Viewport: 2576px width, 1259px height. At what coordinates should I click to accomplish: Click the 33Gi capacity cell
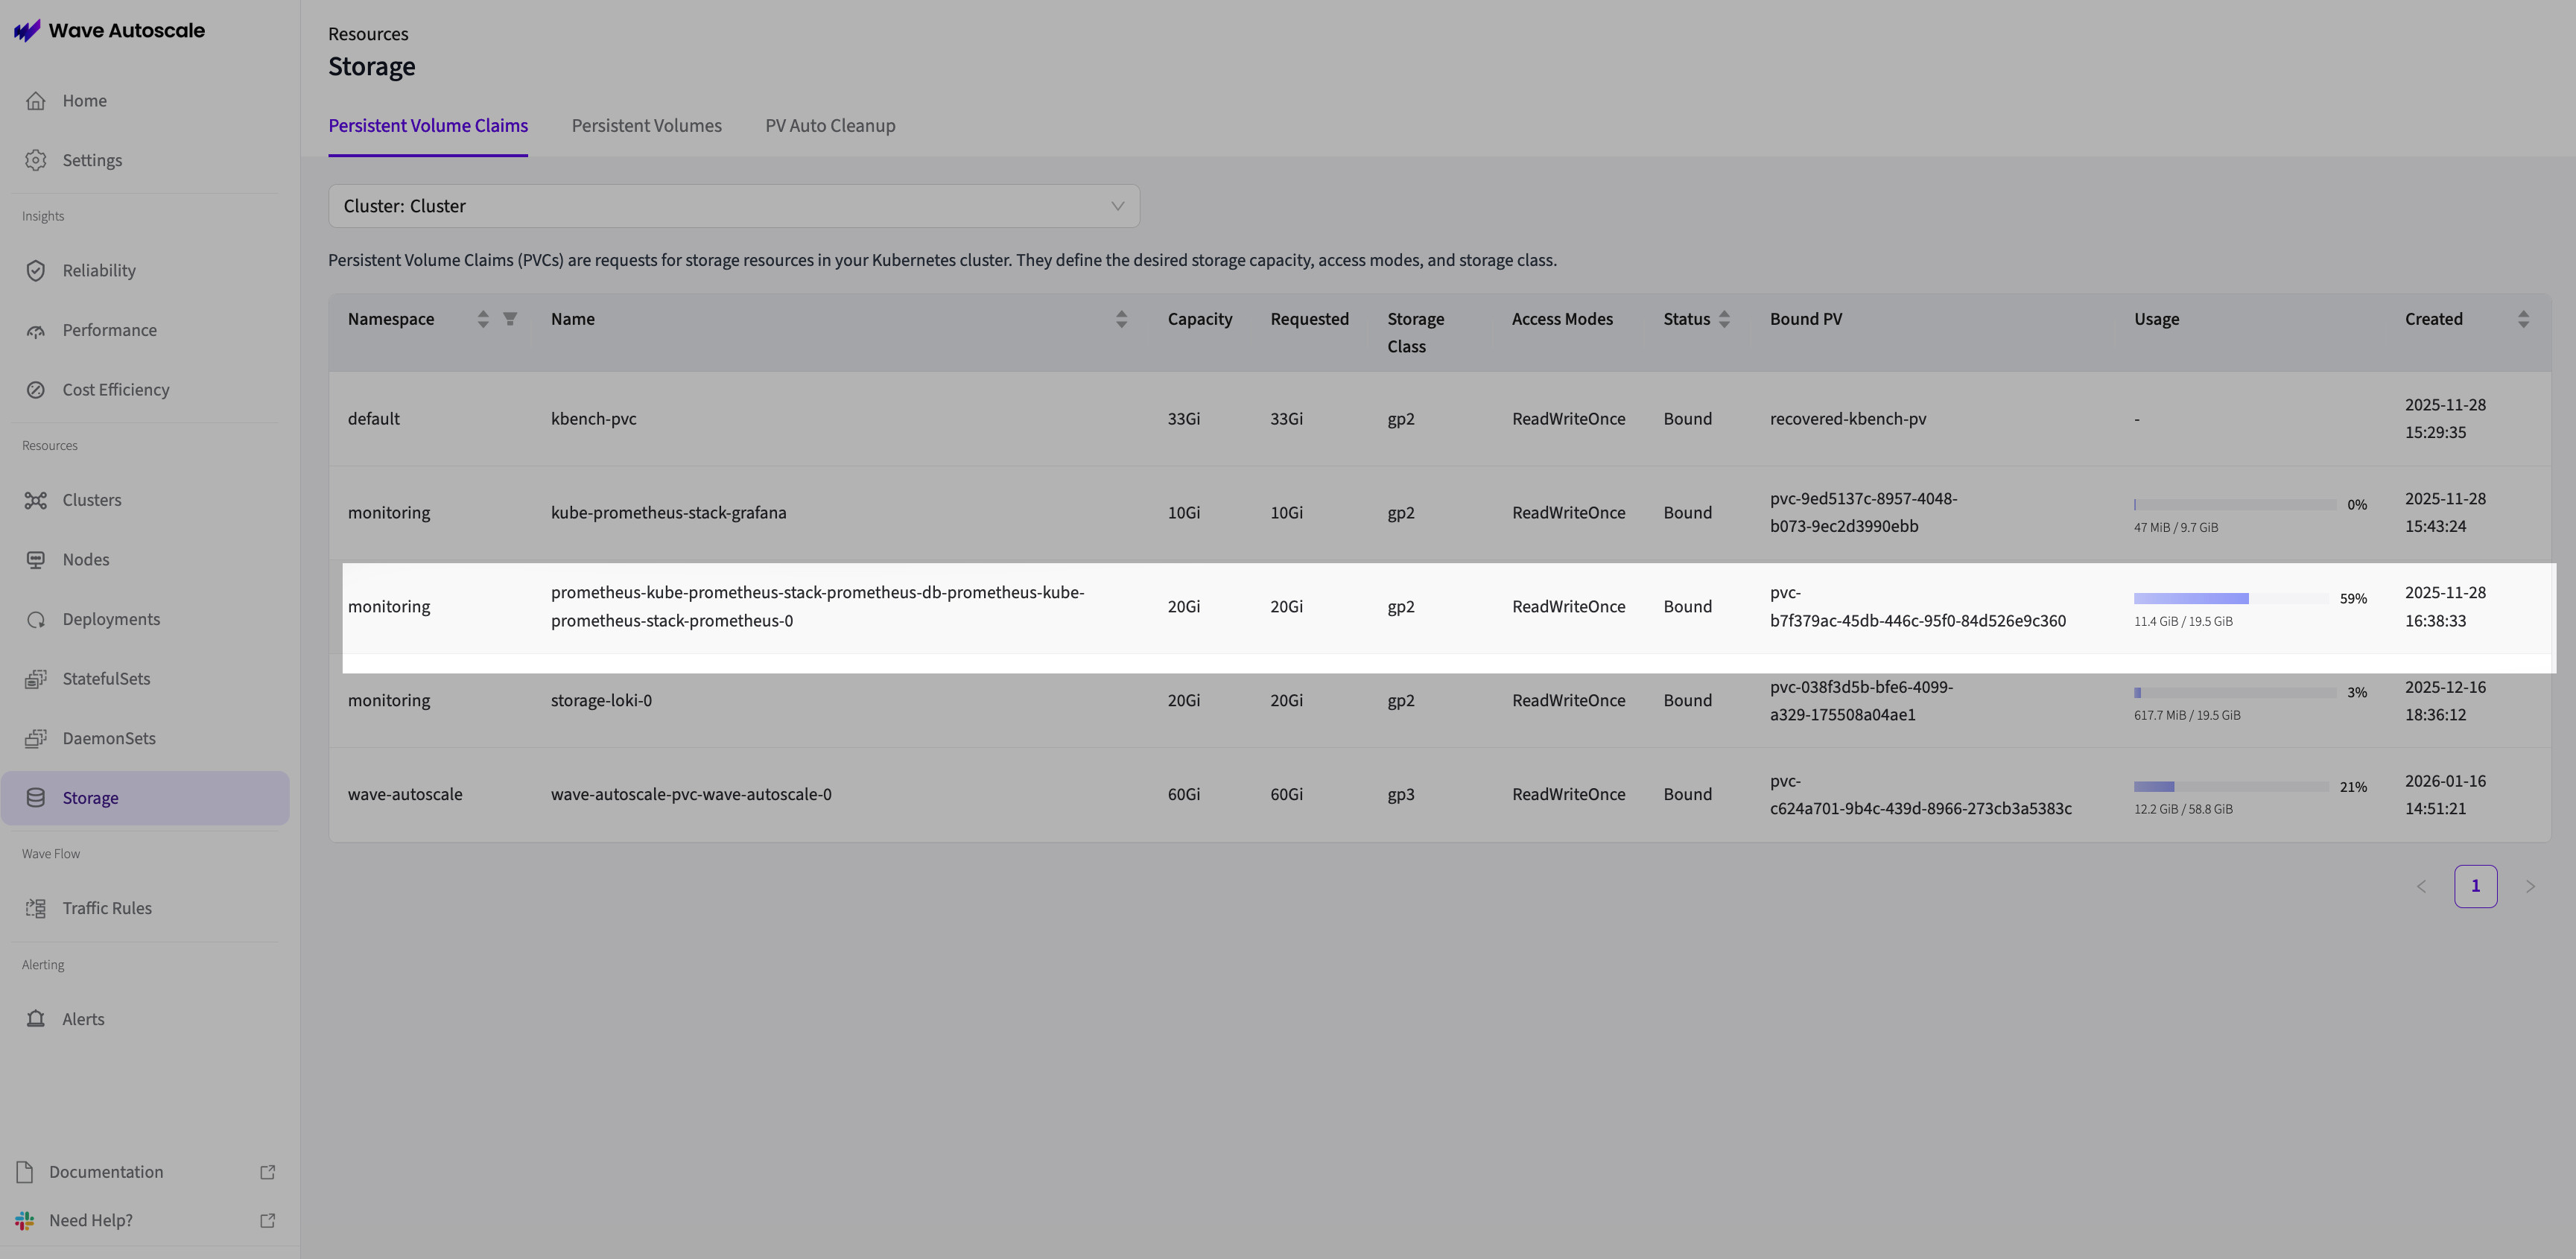pyautogui.click(x=1184, y=419)
